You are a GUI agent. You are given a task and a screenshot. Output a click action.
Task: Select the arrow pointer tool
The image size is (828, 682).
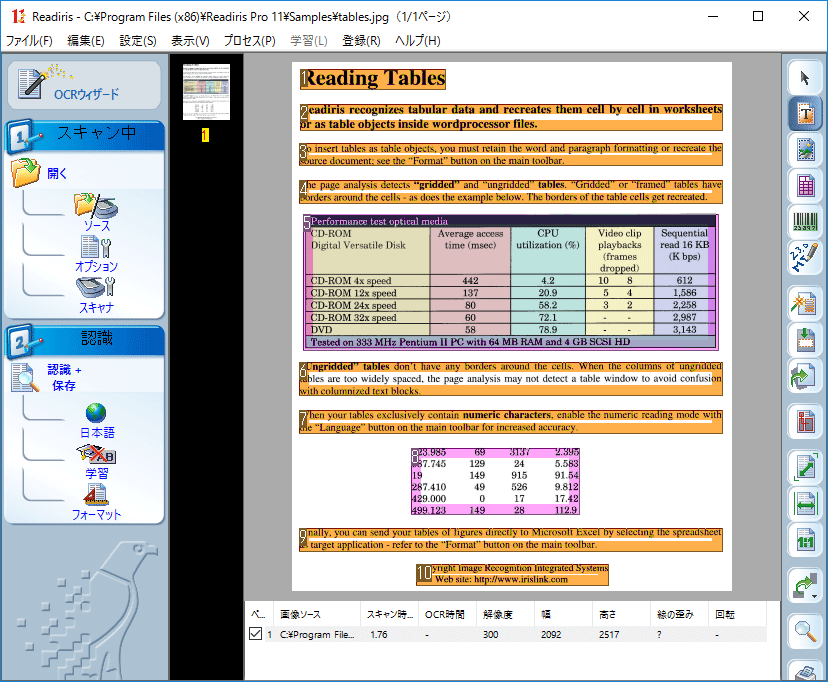pyautogui.click(x=805, y=78)
